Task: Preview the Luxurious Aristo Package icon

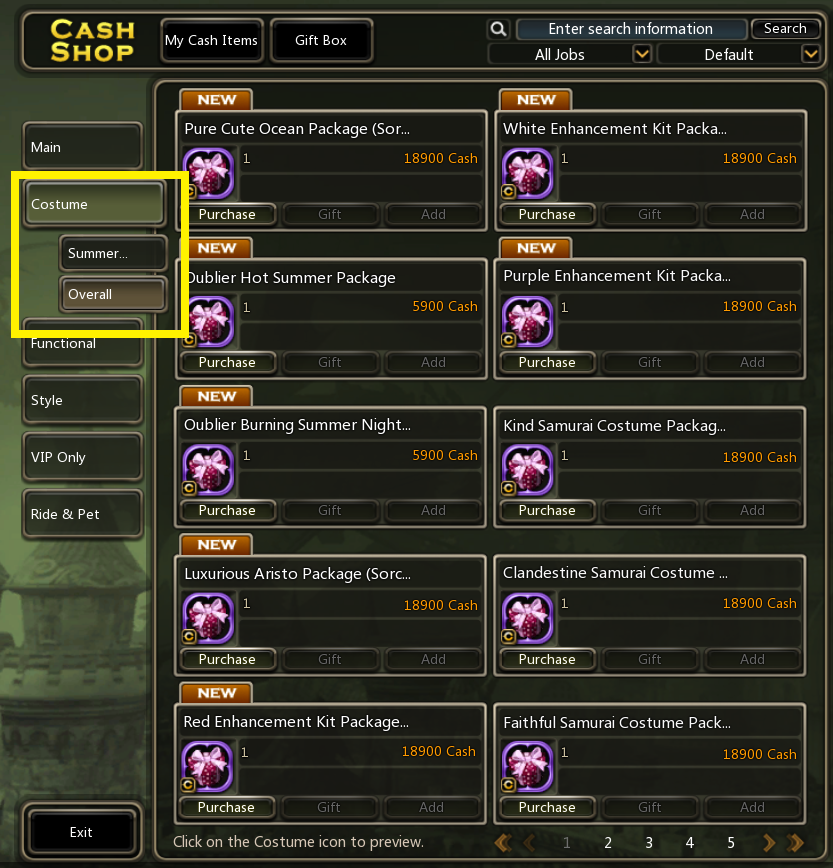Action: tap(209, 618)
